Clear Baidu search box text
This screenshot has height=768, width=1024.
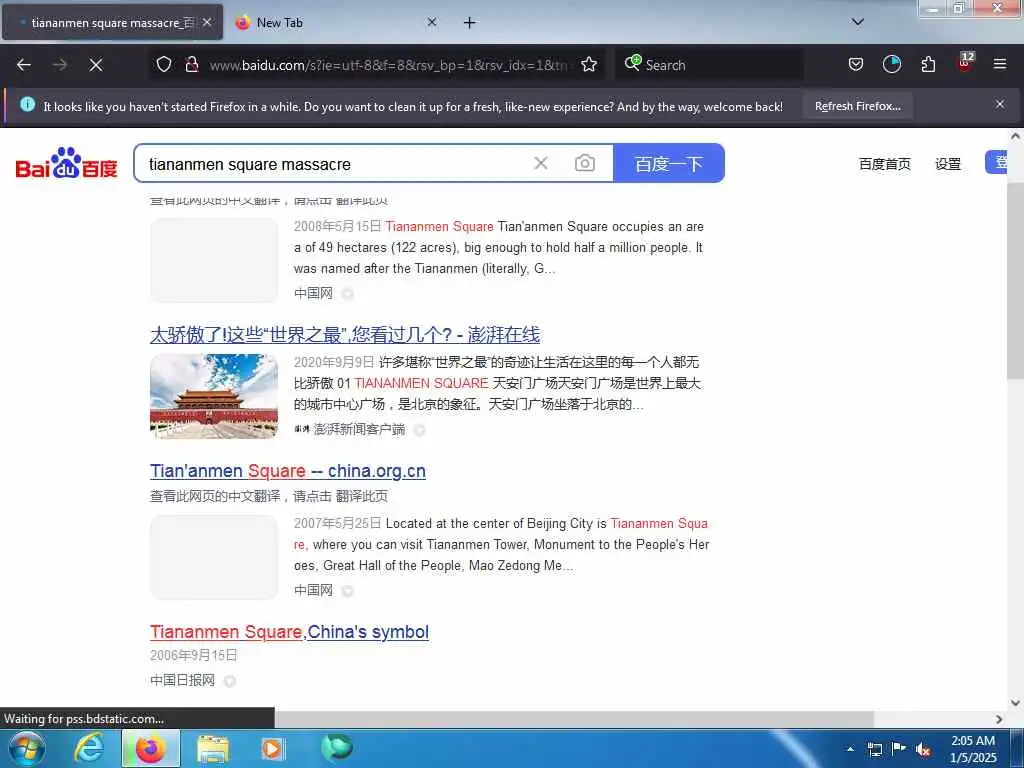(x=541, y=163)
